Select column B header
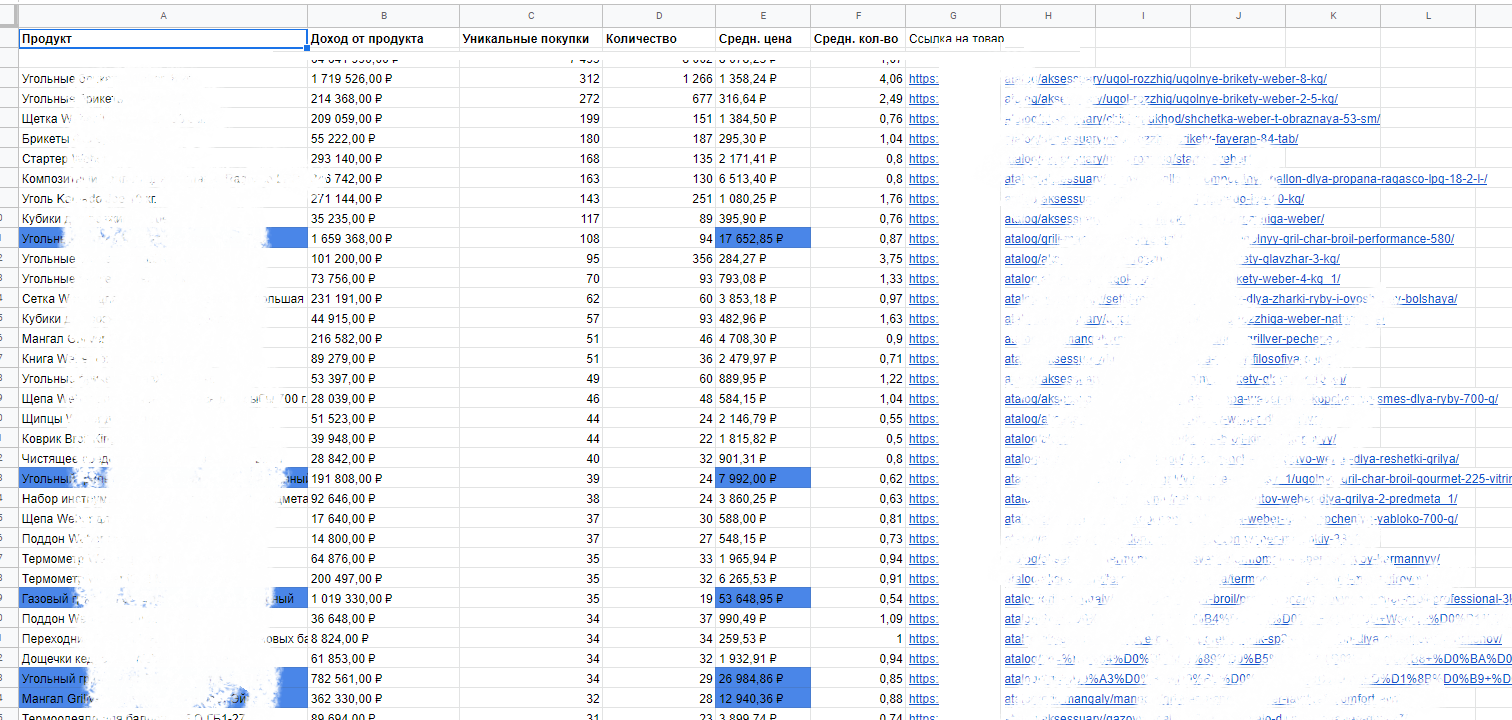The height and width of the screenshot is (720, 1512). pyautogui.click(x=383, y=15)
